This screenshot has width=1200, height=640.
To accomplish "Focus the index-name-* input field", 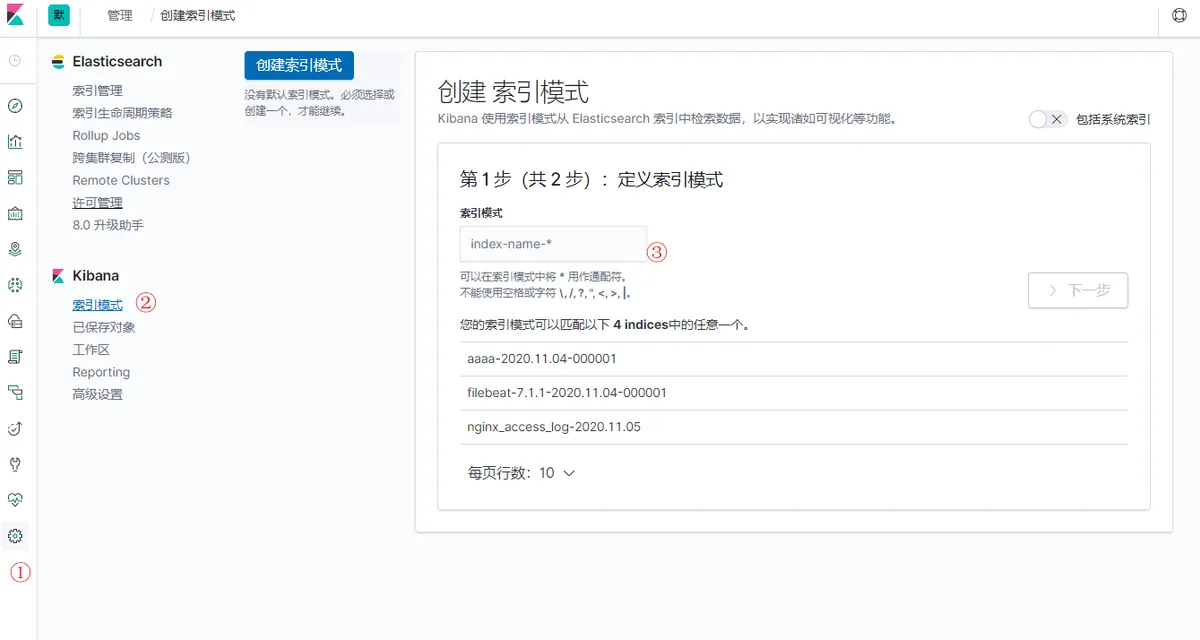I will 553,244.
